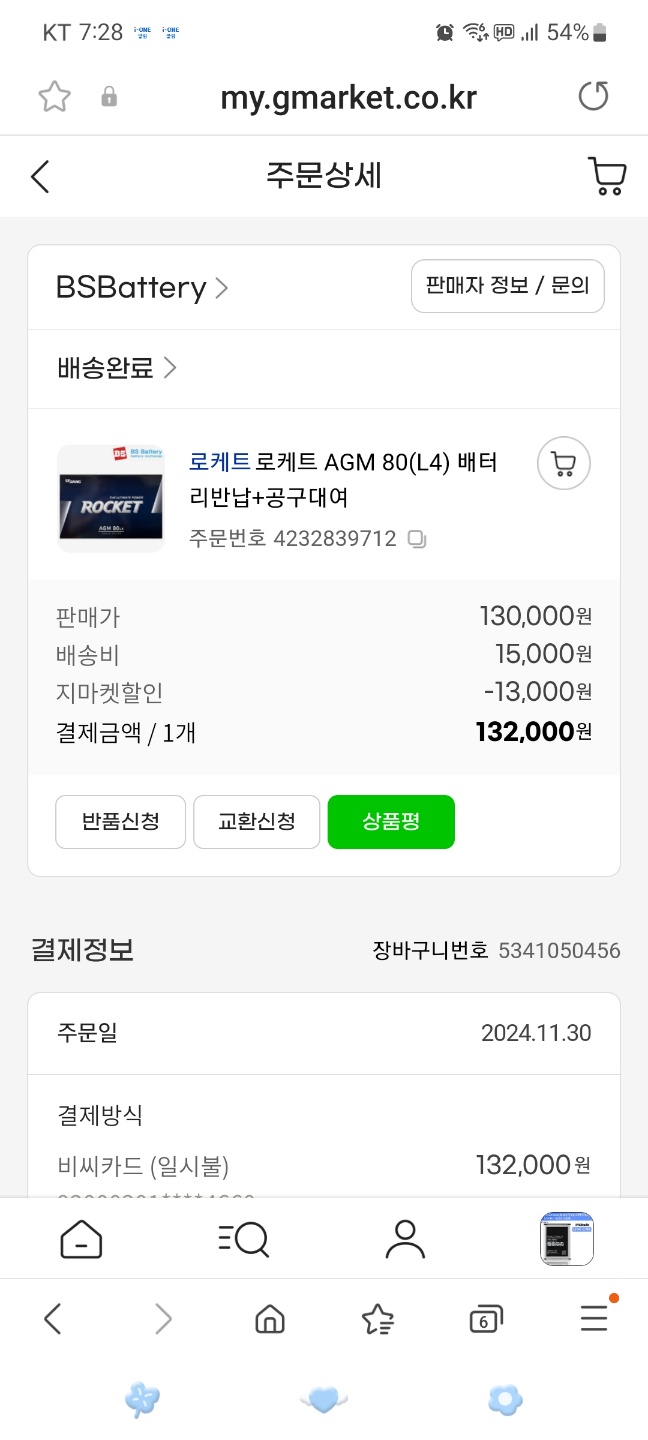Add the Rocket battery to cart via the round cart icon

pos(564,464)
